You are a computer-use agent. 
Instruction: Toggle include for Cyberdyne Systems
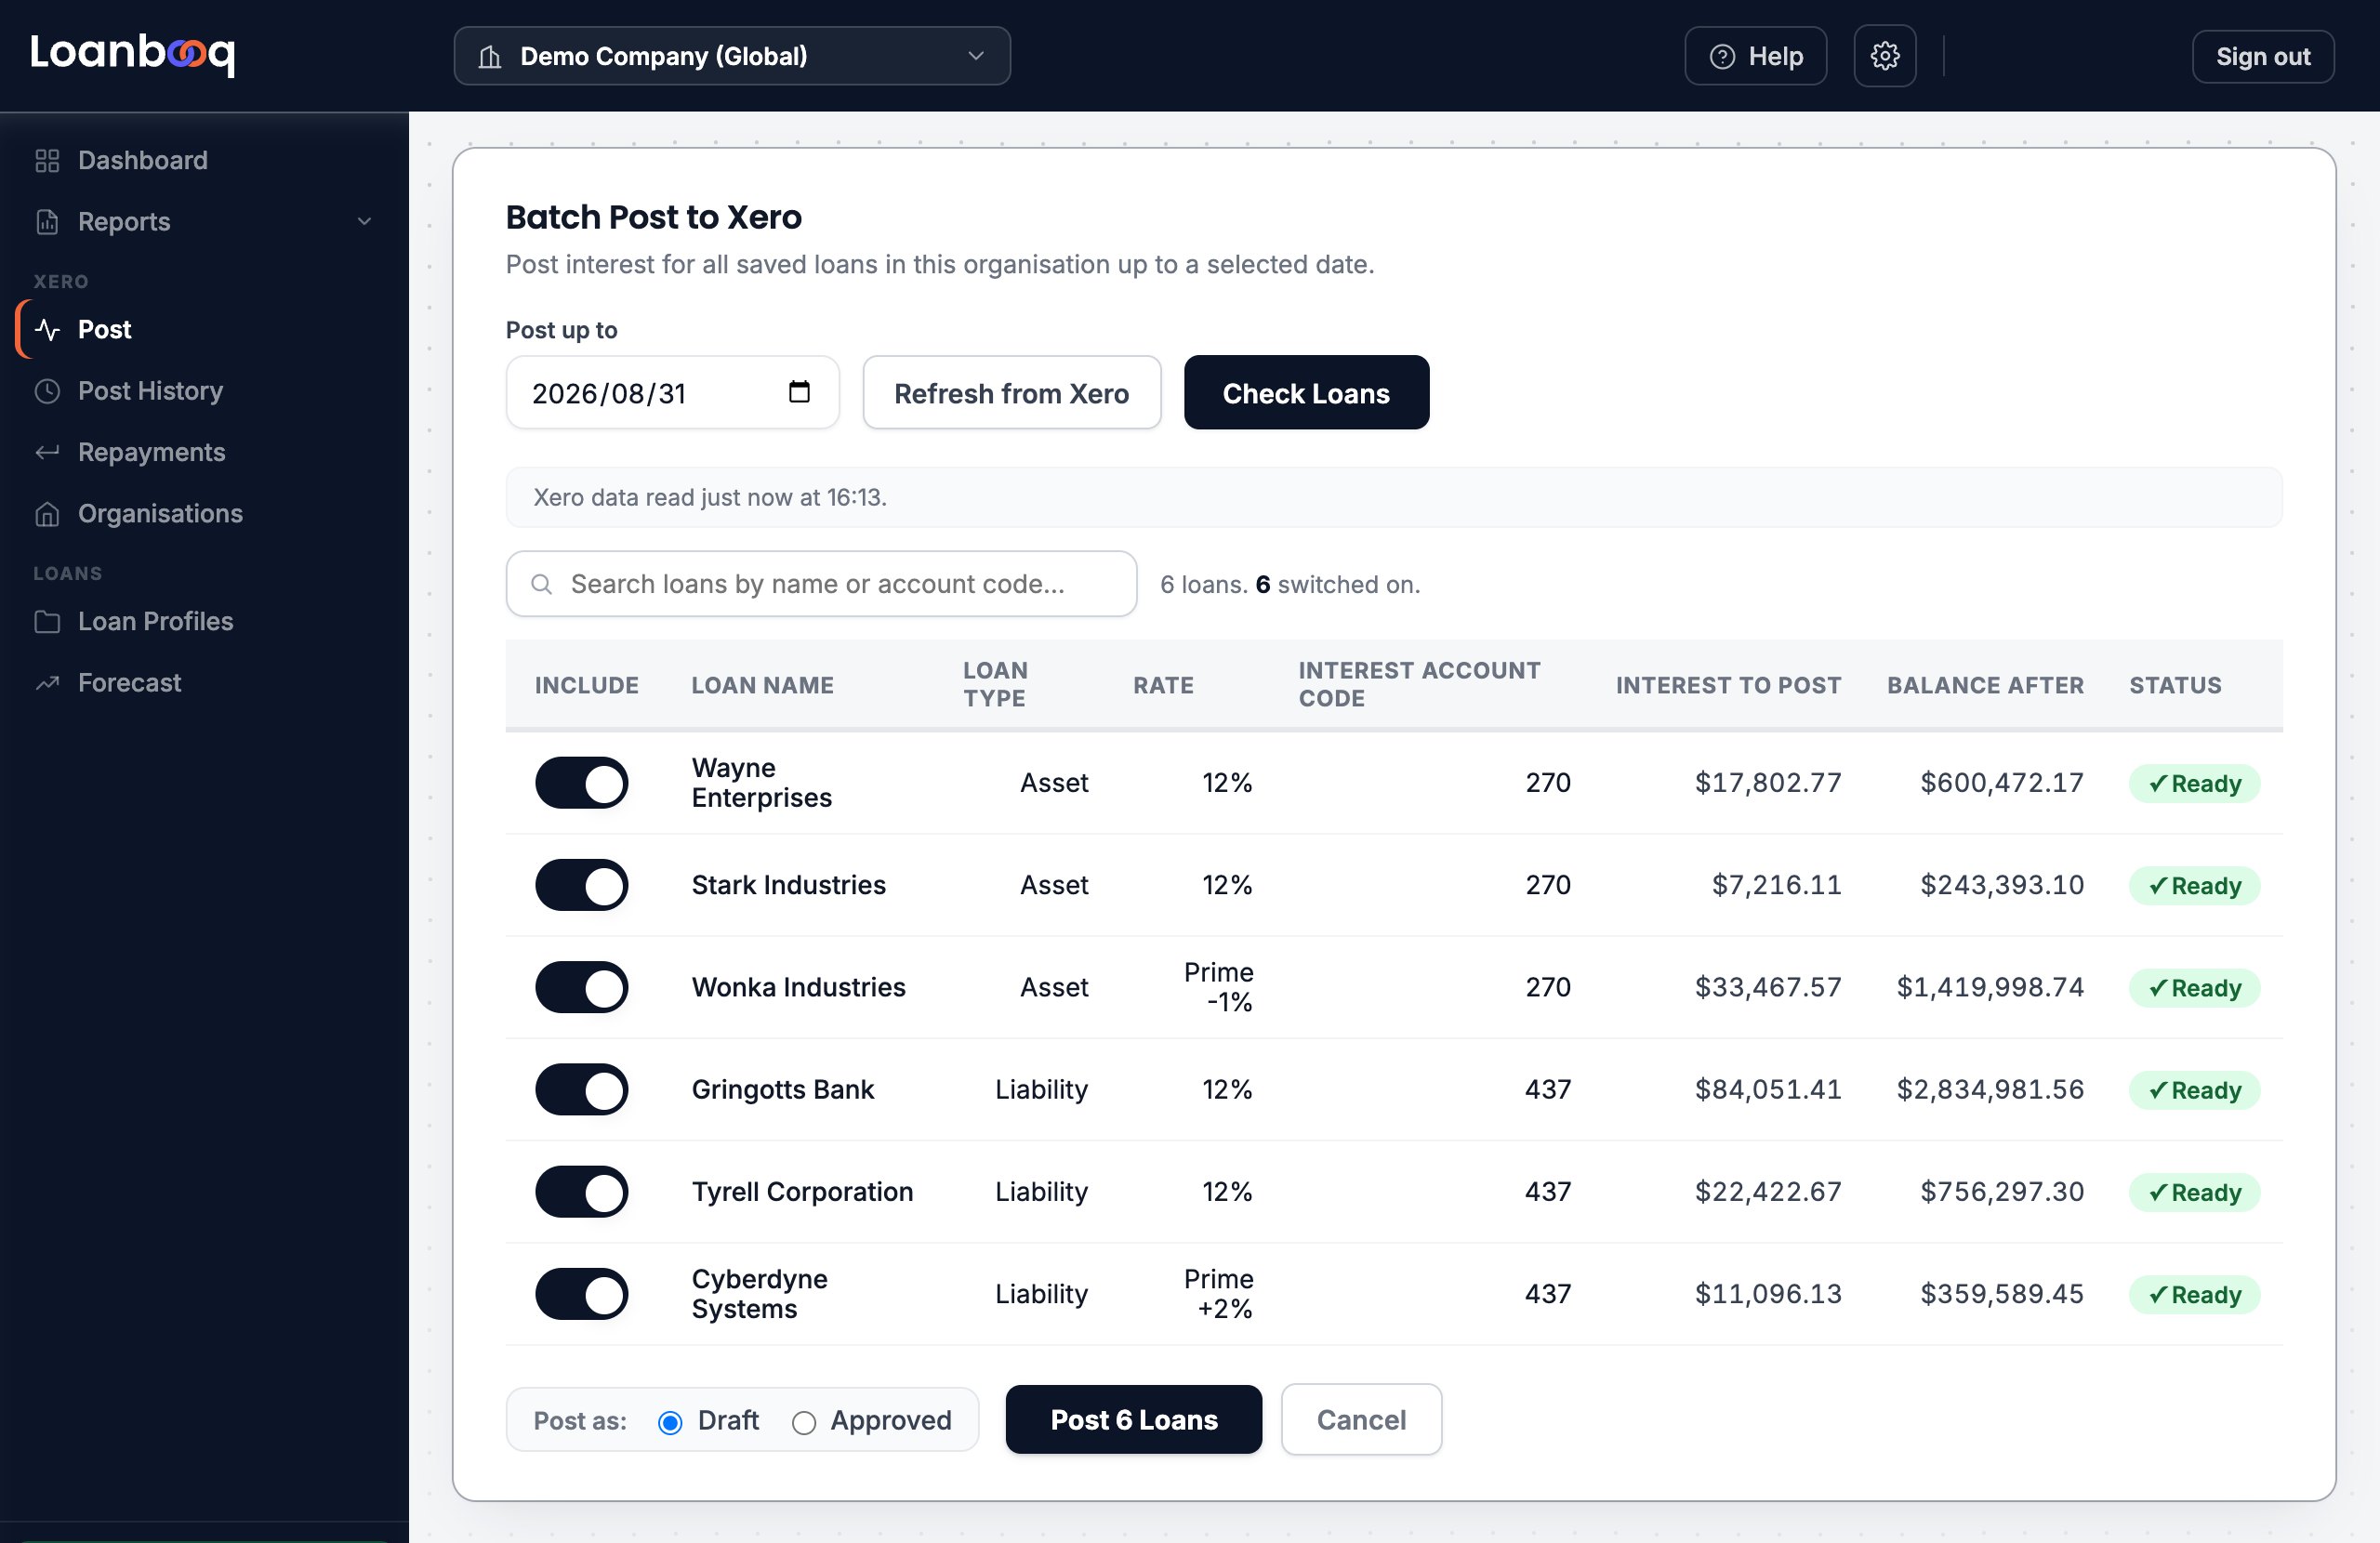tap(581, 1294)
